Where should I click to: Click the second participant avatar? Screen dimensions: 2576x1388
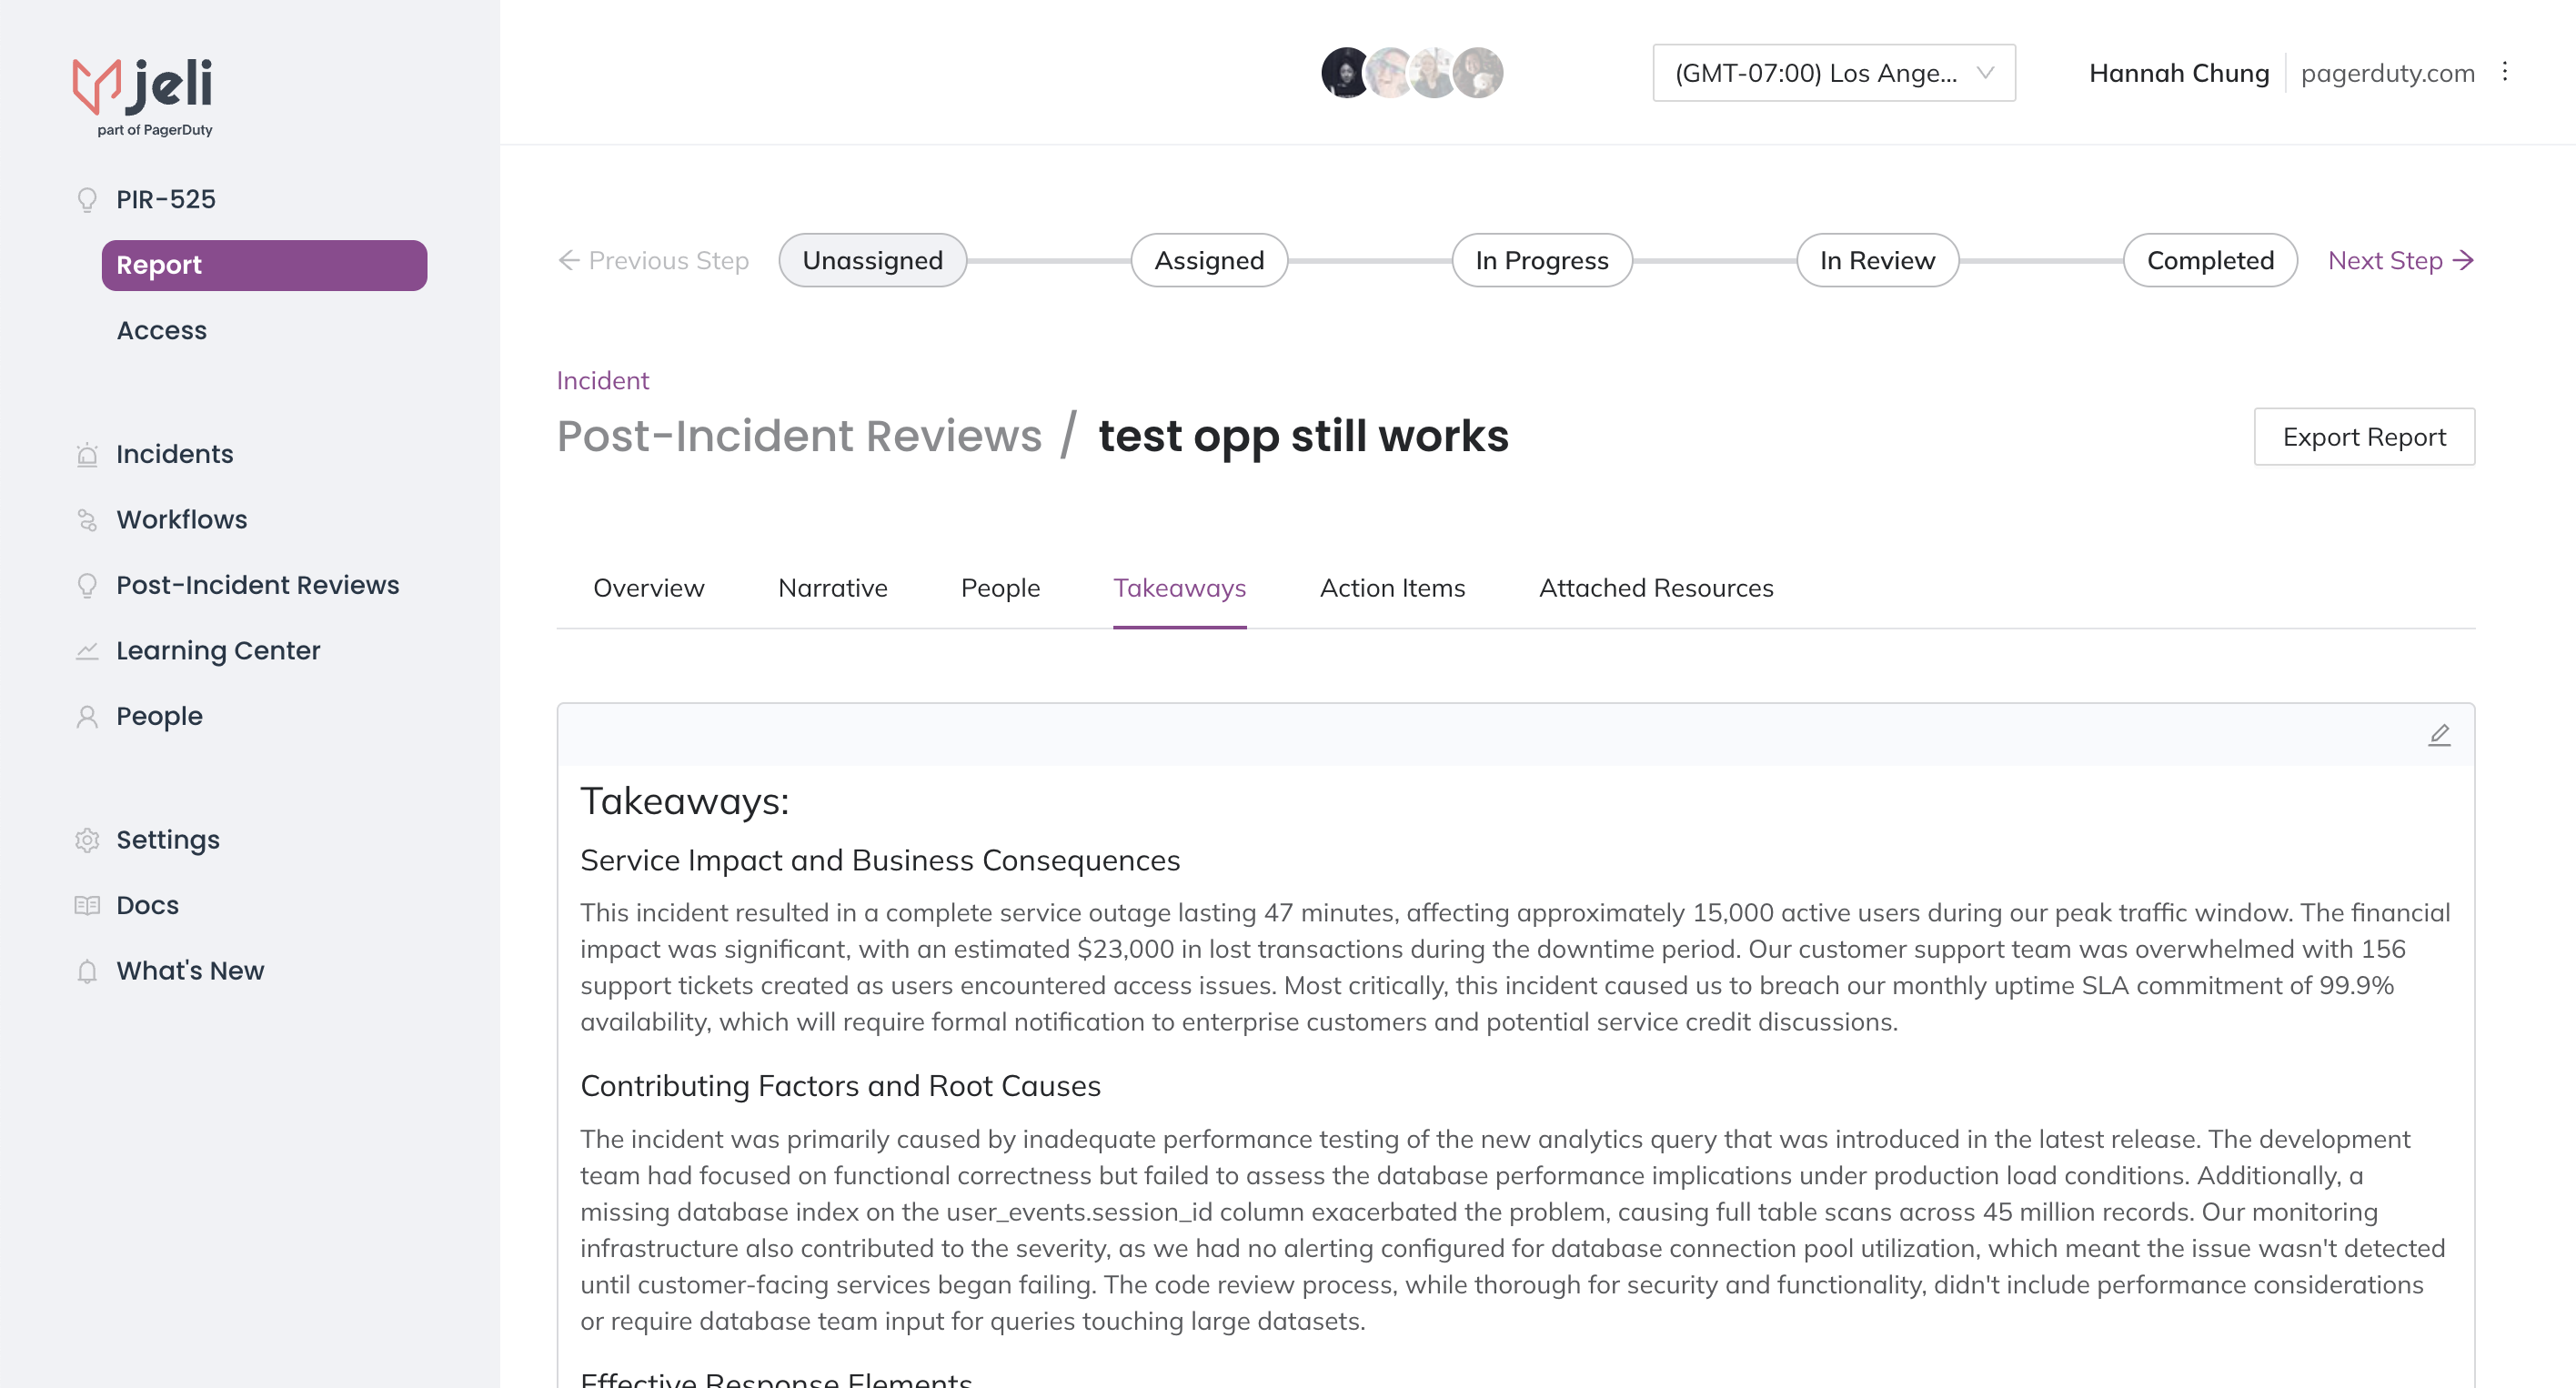[x=1390, y=72]
